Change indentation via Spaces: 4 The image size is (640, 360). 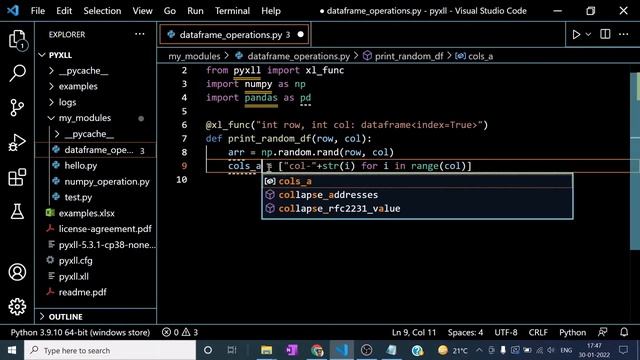pos(465,332)
